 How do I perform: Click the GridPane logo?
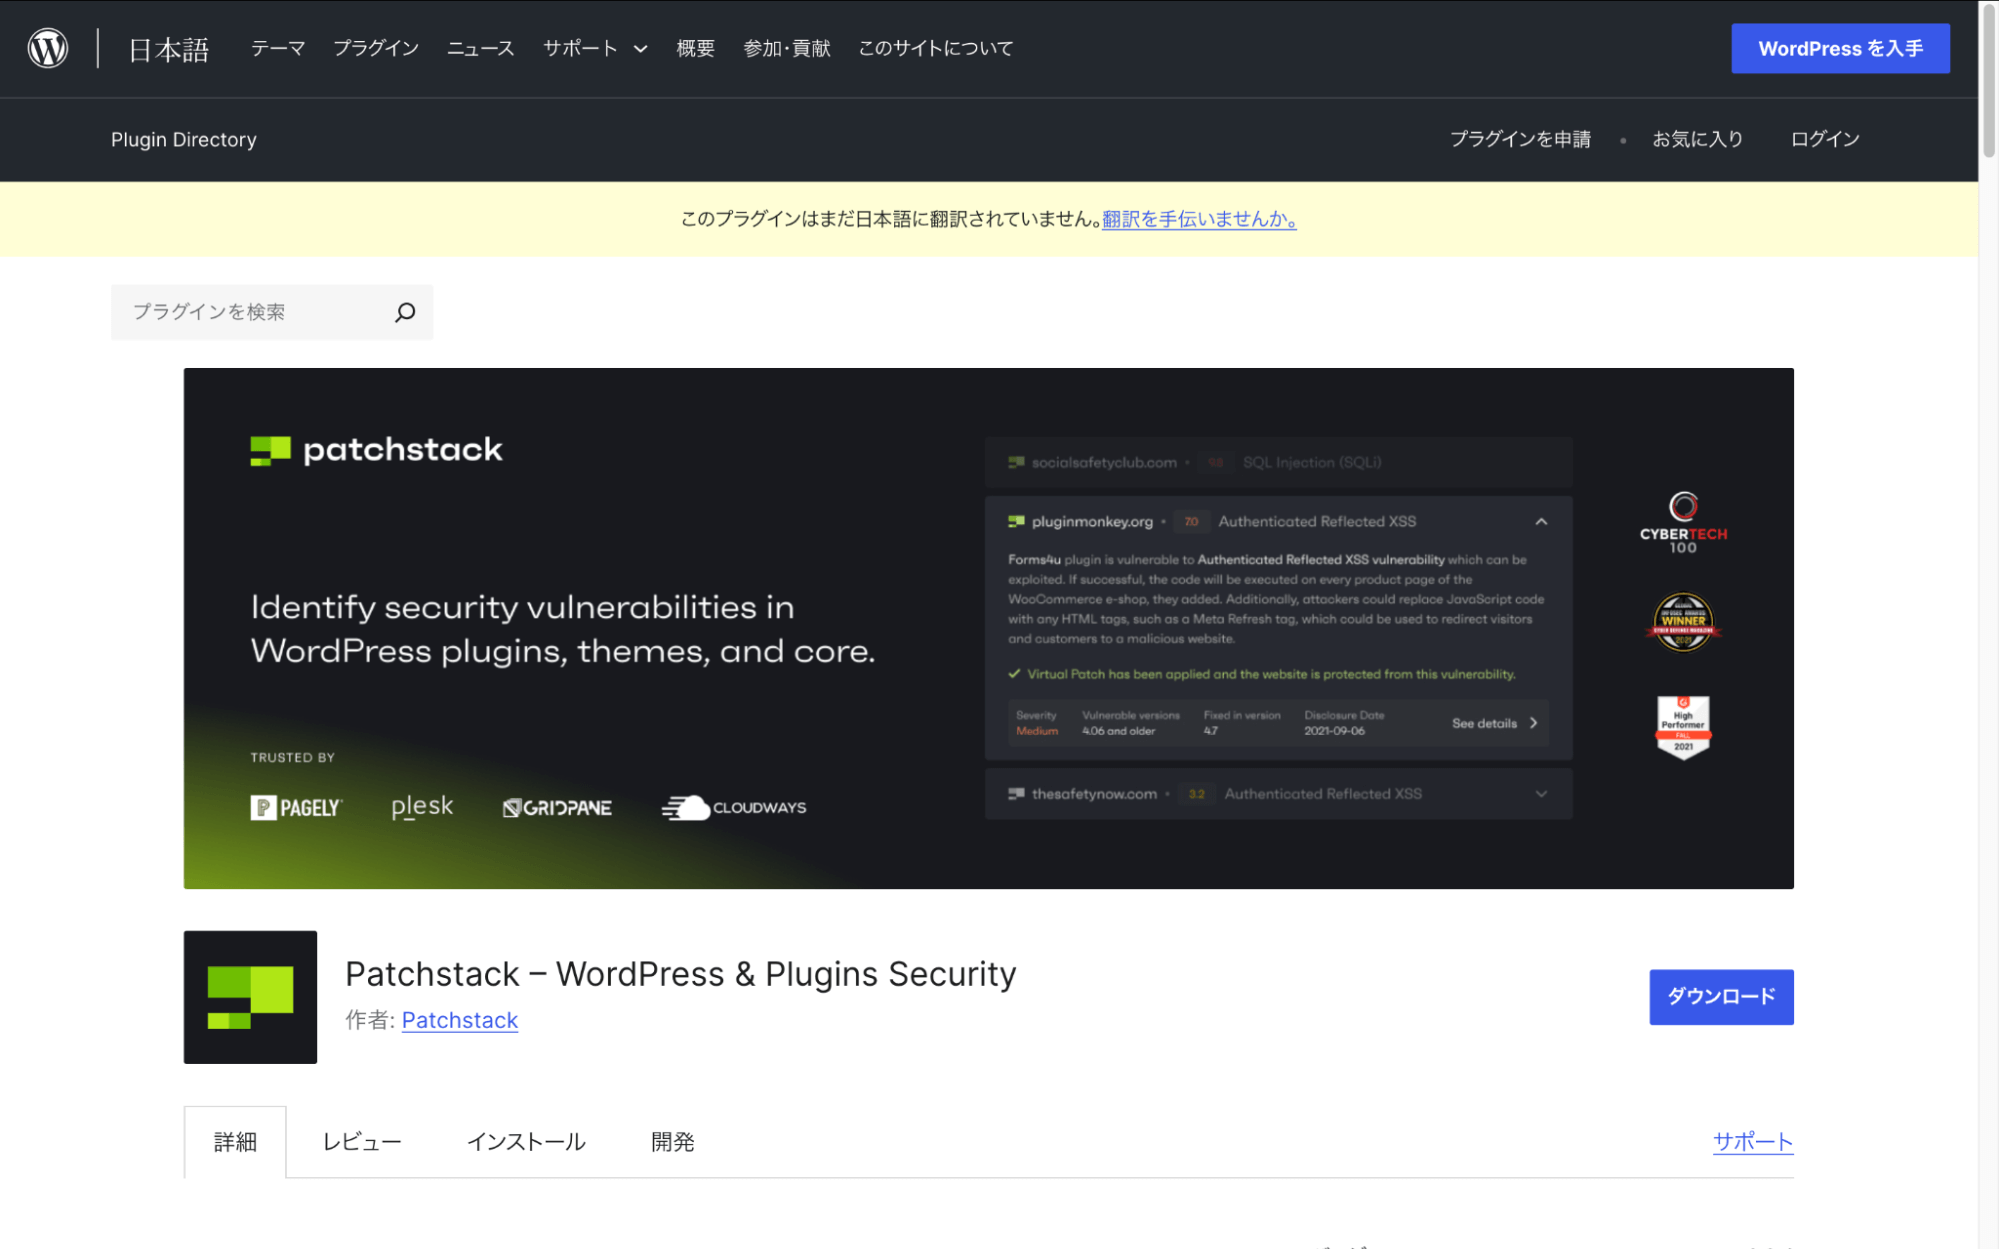tap(557, 807)
